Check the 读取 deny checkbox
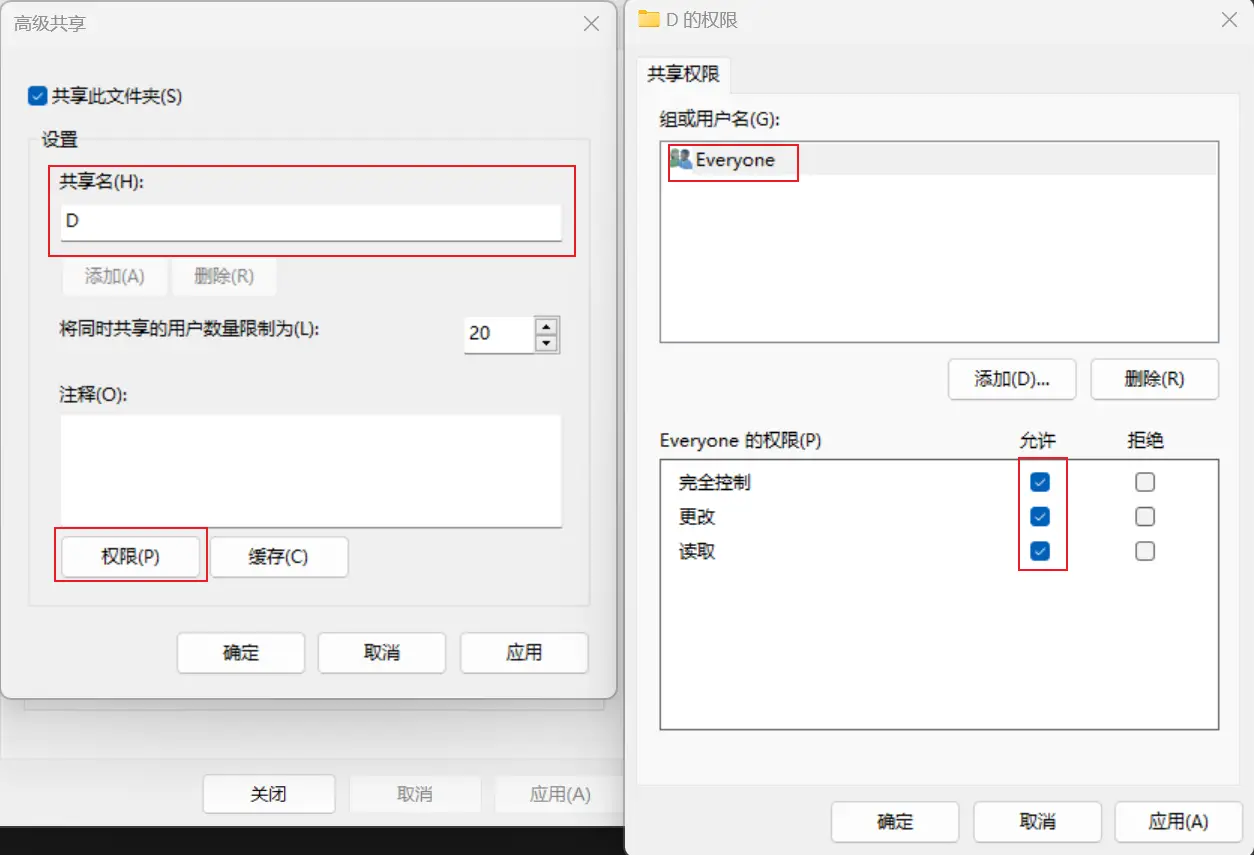Viewport: 1254px width, 855px height. [x=1145, y=551]
